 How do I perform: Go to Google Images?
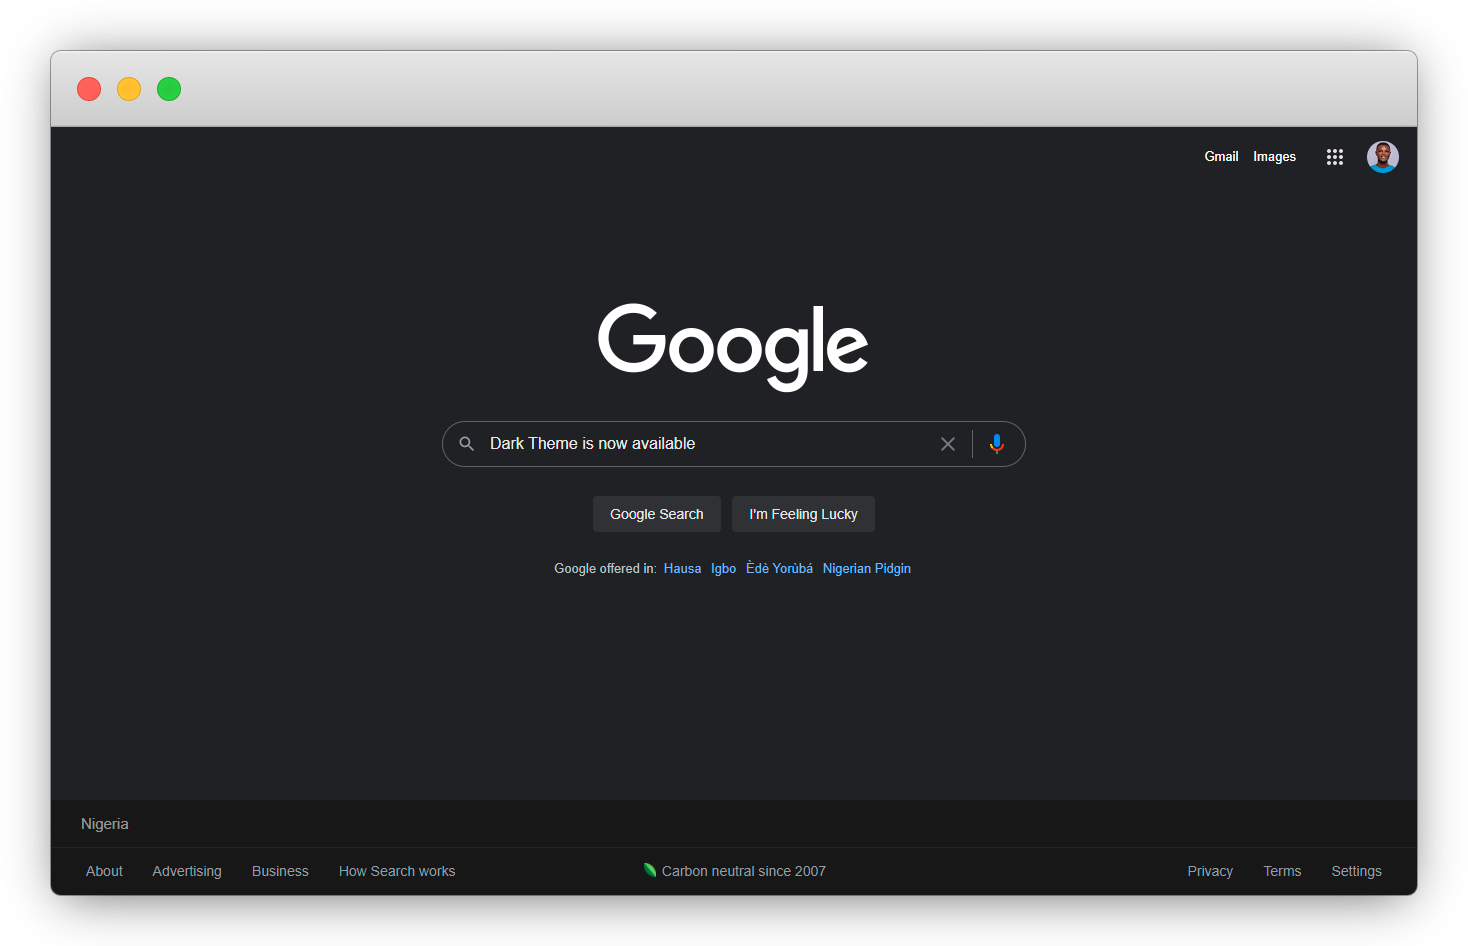pos(1274,157)
